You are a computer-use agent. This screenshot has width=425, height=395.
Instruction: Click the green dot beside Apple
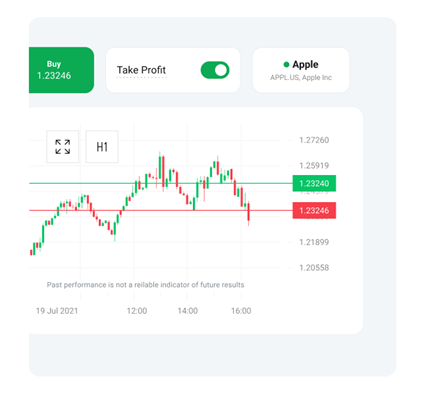(x=286, y=64)
